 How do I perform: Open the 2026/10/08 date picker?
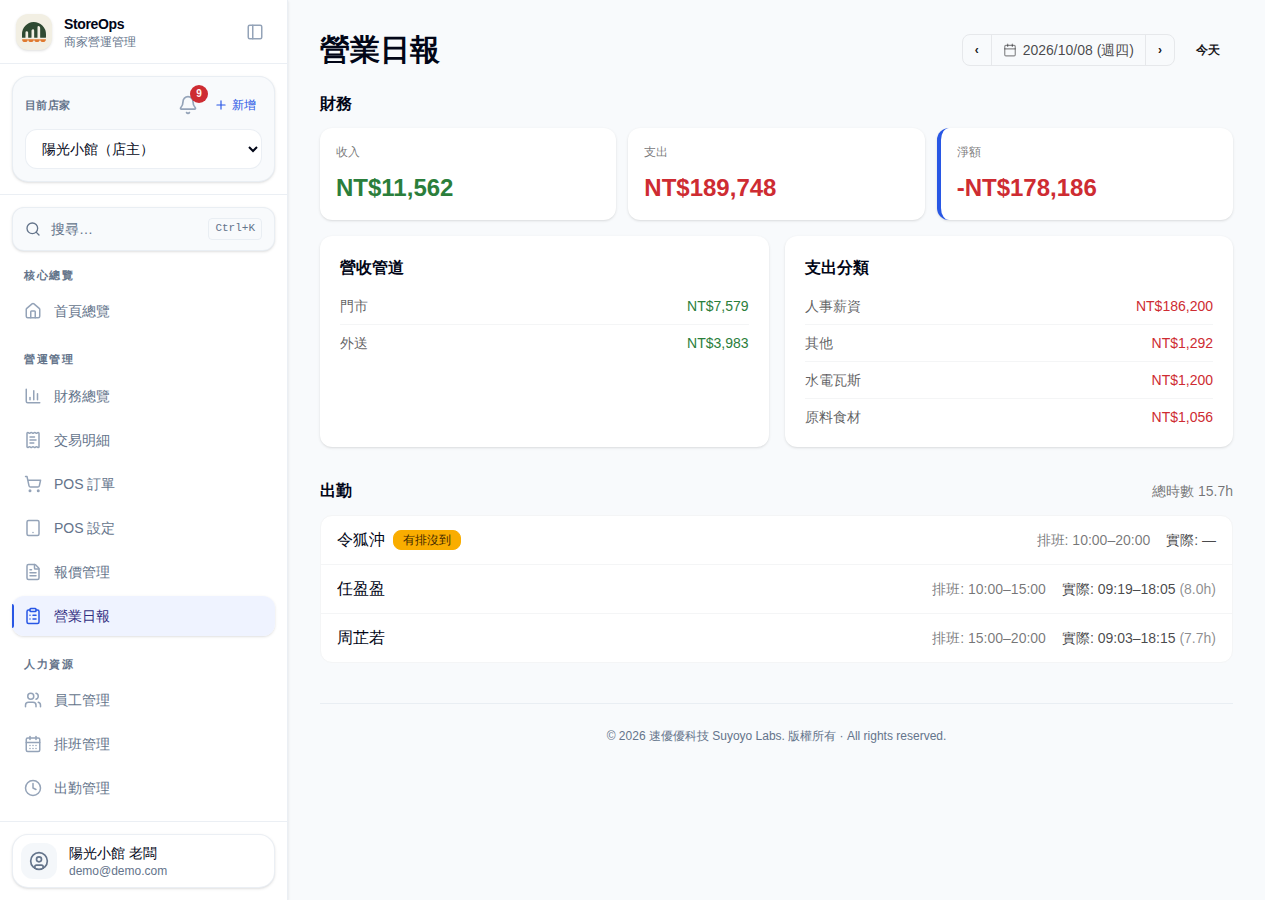[x=1068, y=50]
